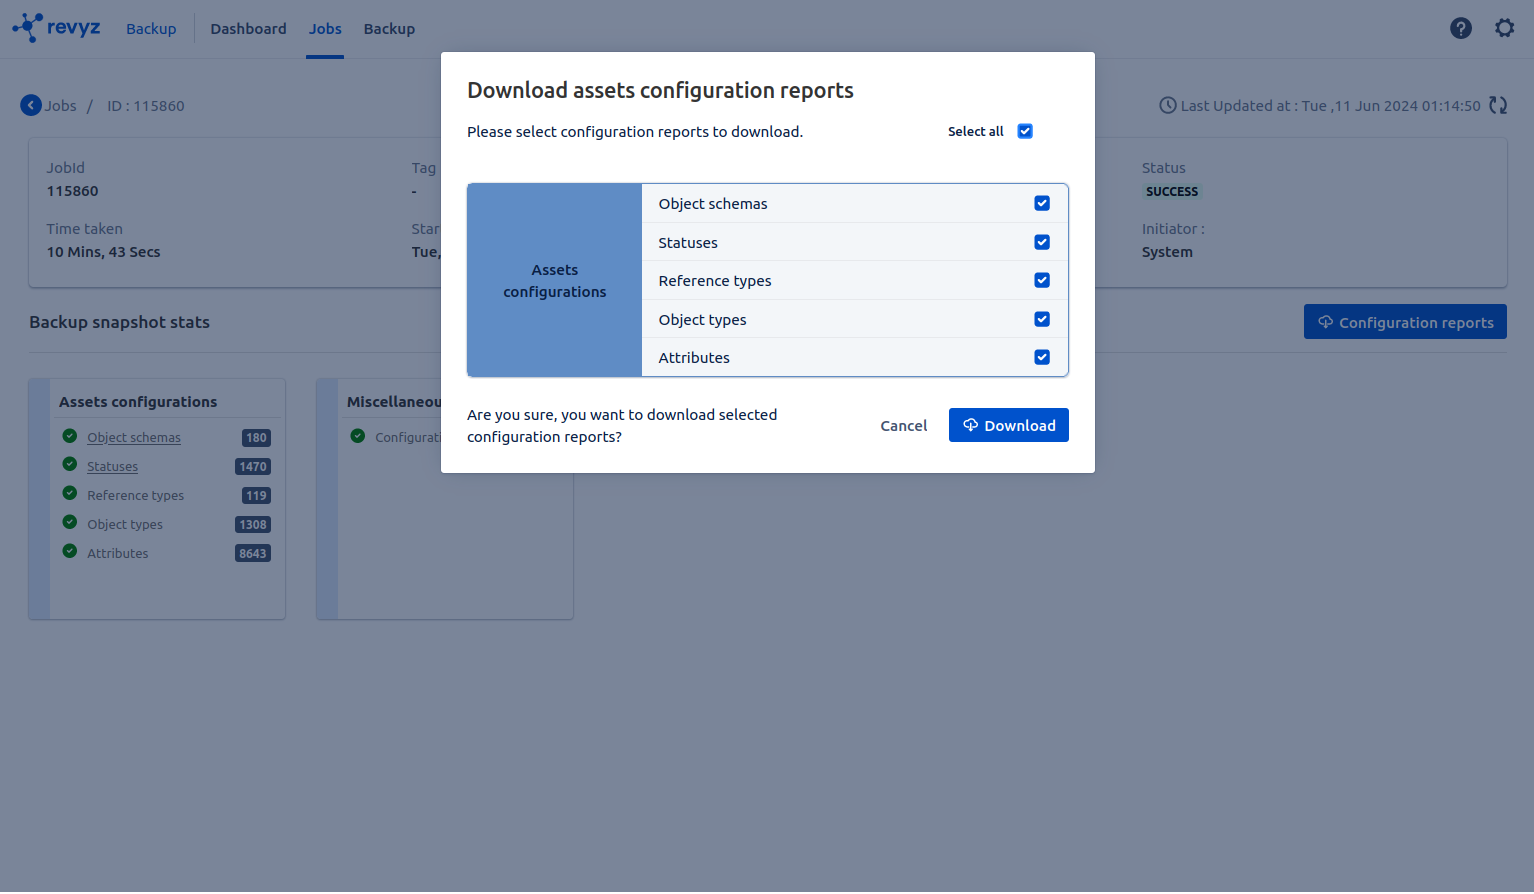1534x894 pixels.
Task: Click the refresh icon next to Last Updated
Action: 1497,105
